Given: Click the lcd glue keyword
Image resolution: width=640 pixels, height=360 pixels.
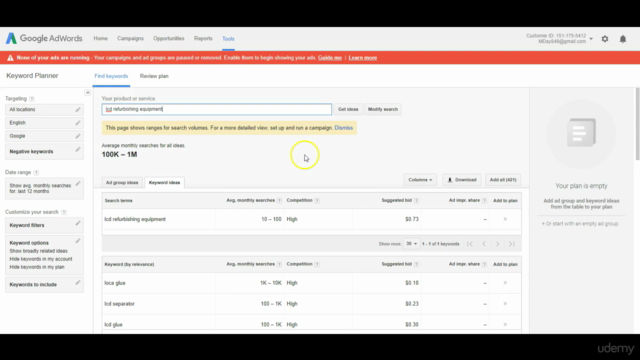Looking at the screenshot, I should pos(113,324).
